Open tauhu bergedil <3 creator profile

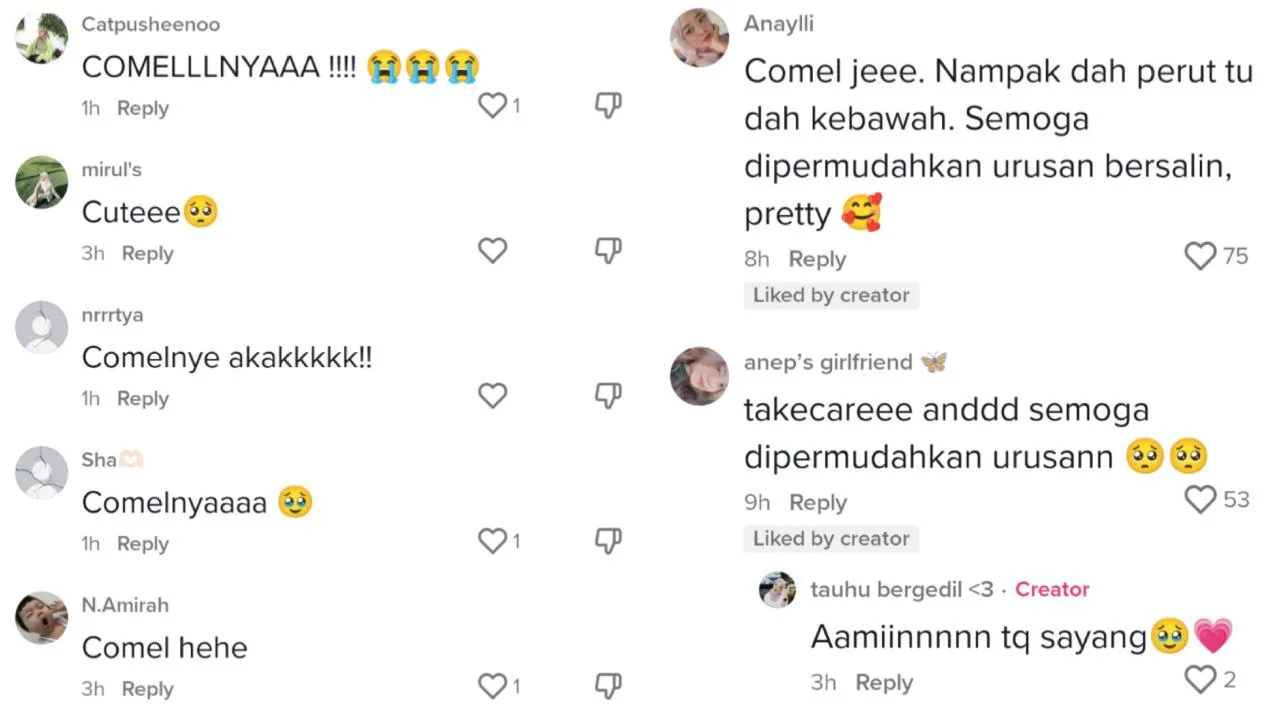click(x=902, y=589)
